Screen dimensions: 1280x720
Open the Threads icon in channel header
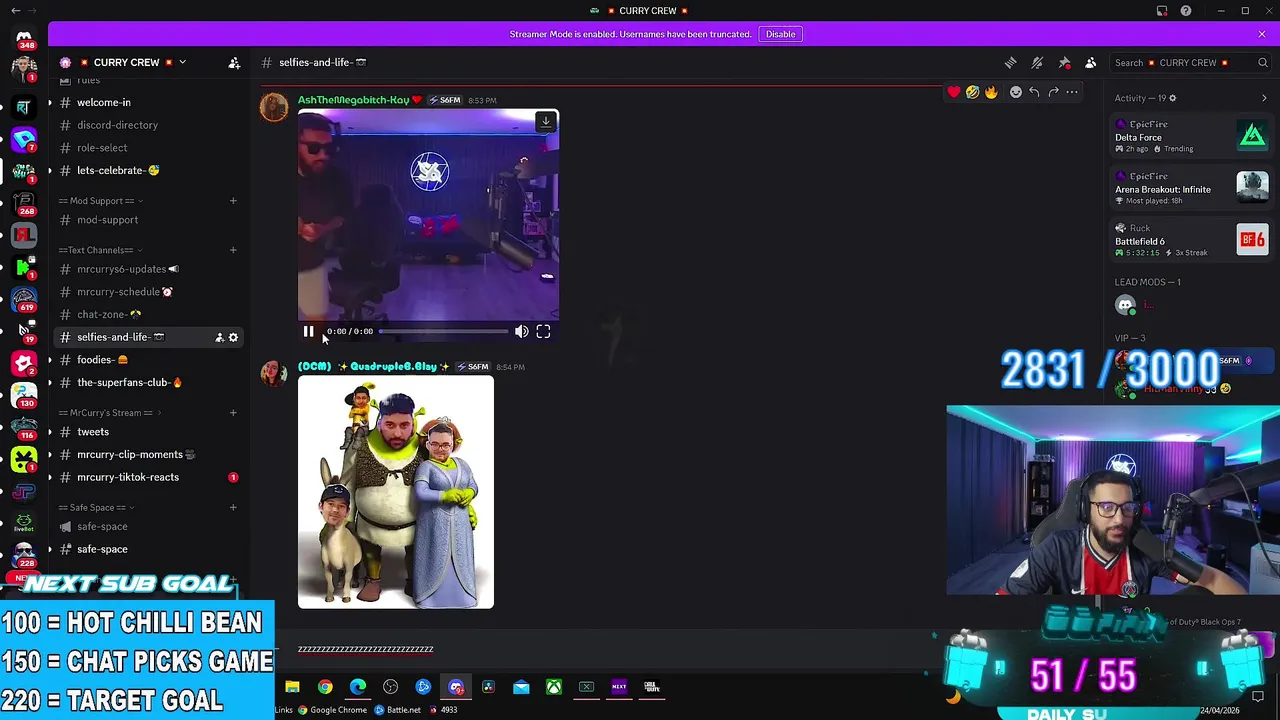pos(1010,62)
